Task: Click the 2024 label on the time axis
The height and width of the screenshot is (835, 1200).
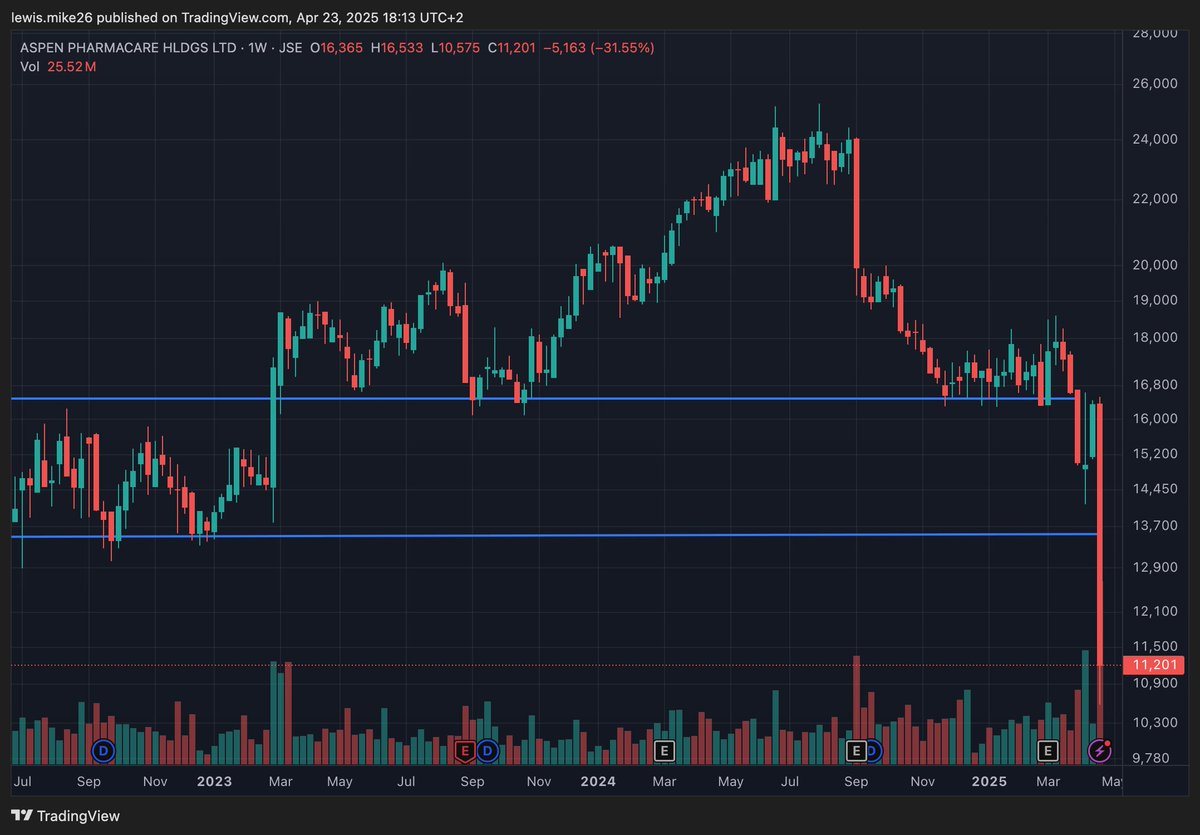Action: click(x=600, y=781)
